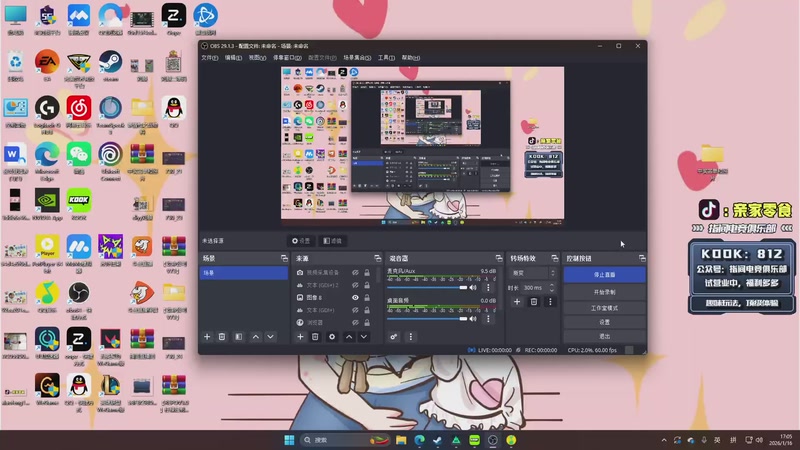Toggle the lock on the 视频采集设备 source
Viewport: 800px width, 450px height.
[367, 273]
